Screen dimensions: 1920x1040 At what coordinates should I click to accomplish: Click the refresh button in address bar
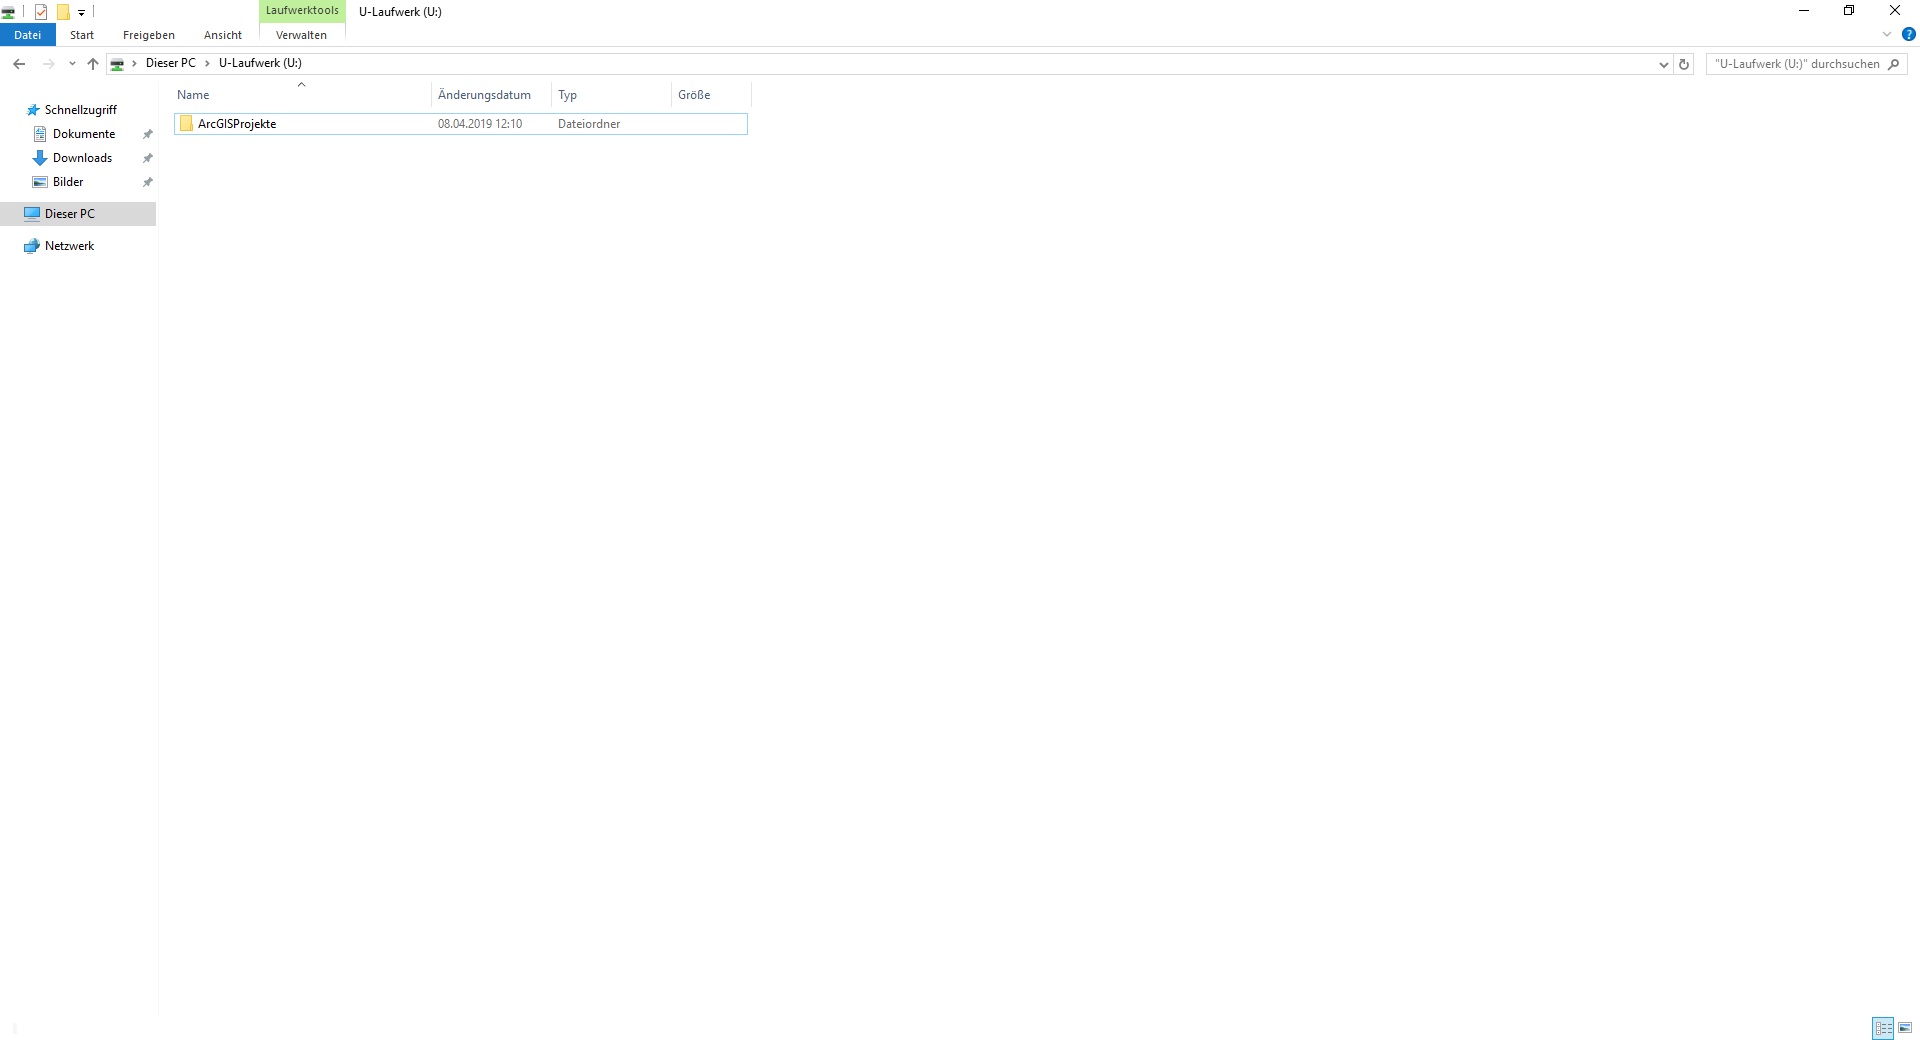coord(1684,64)
